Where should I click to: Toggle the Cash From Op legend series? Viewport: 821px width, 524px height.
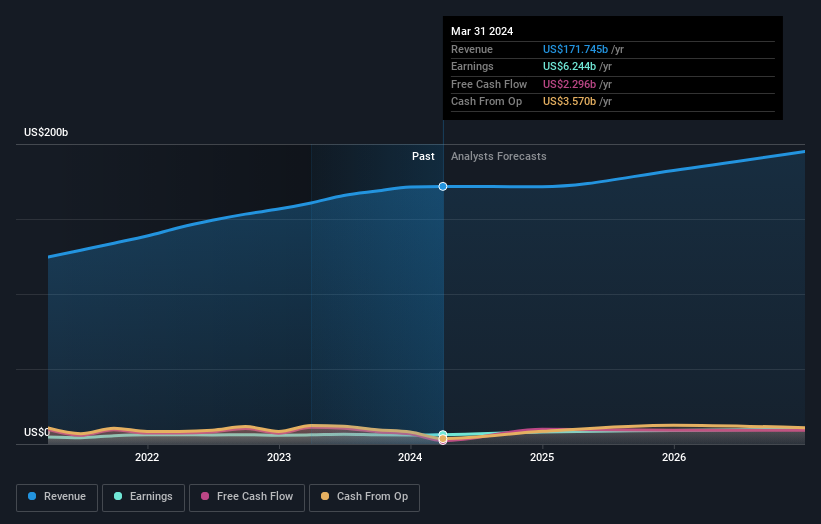click(364, 497)
